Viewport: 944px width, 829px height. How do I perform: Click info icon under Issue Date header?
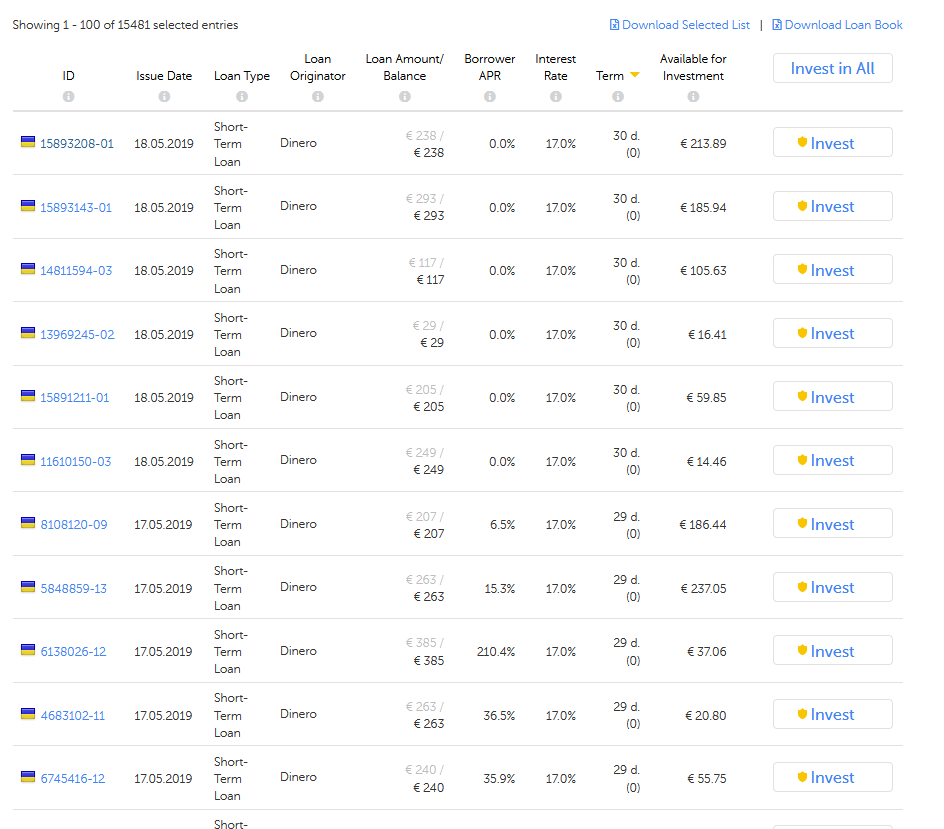pyautogui.click(x=164, y=97)
